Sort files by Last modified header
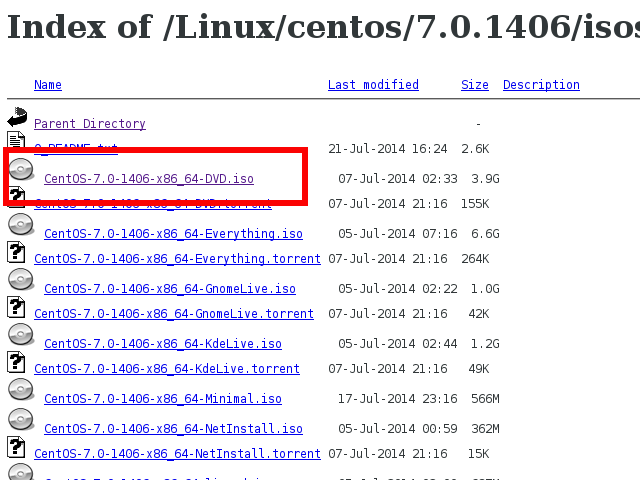The height and width of the screenshot is (480, 640). (x=373, y=85)
